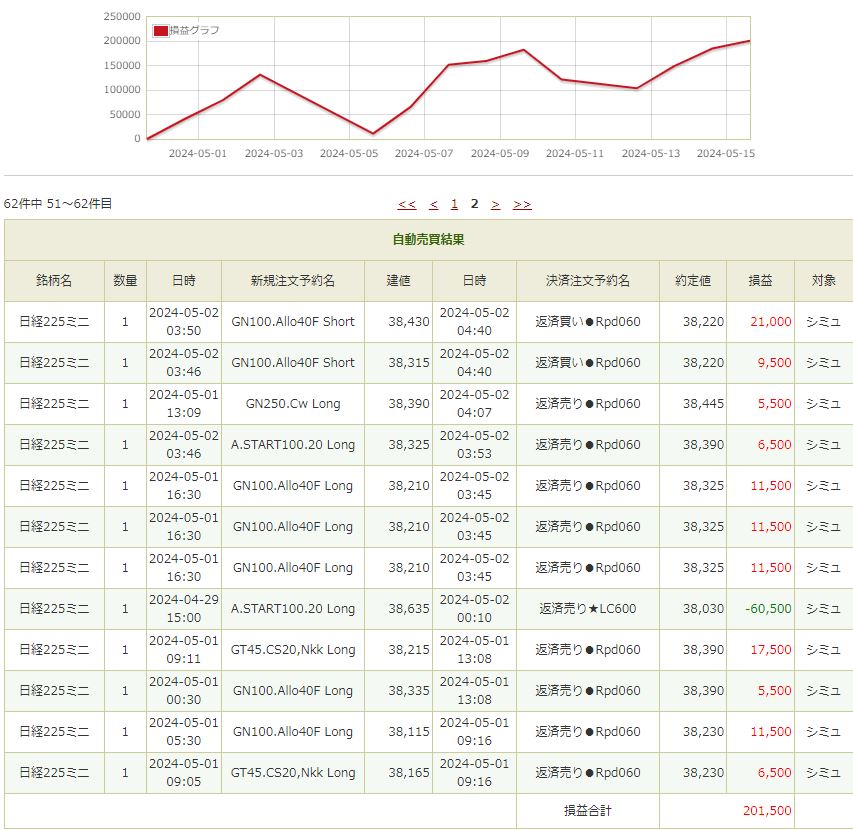Click 2024-05-15 chart axis label

[x=726, y=153]
